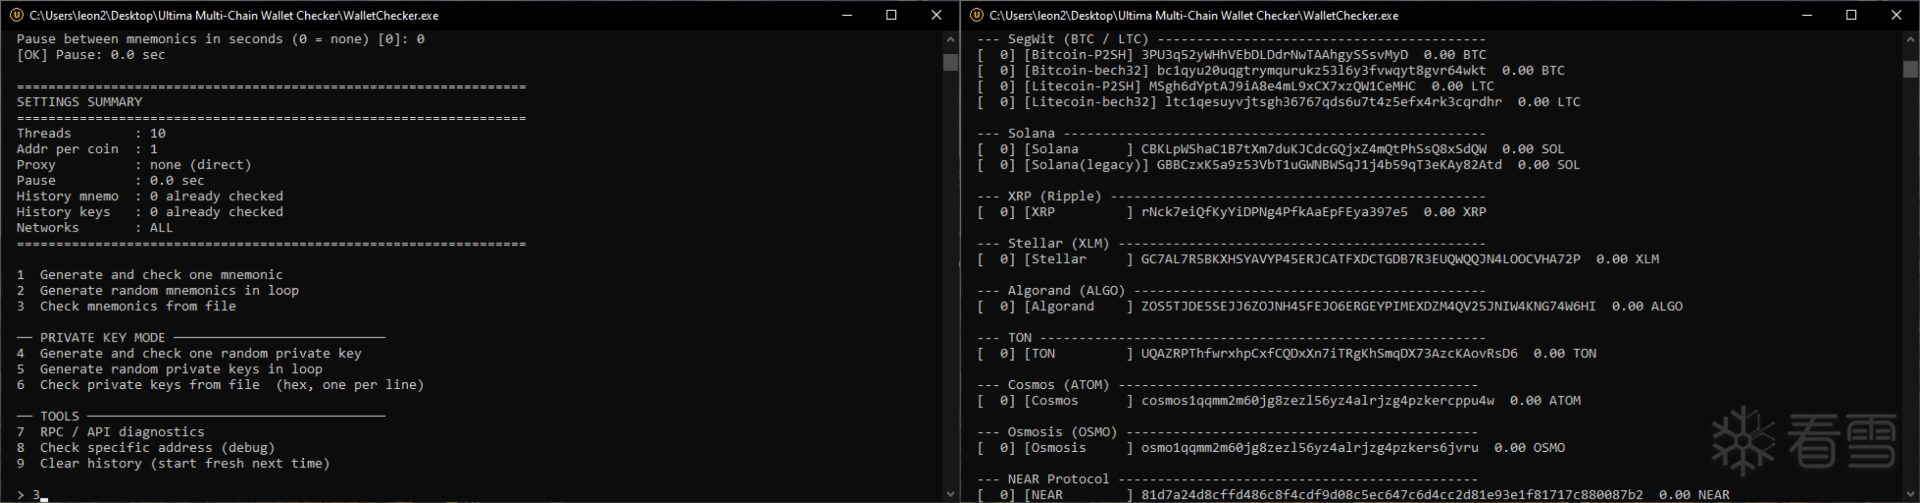
Task: Click the '0.00 XLM' balance value
Action: pos(1628,259)
